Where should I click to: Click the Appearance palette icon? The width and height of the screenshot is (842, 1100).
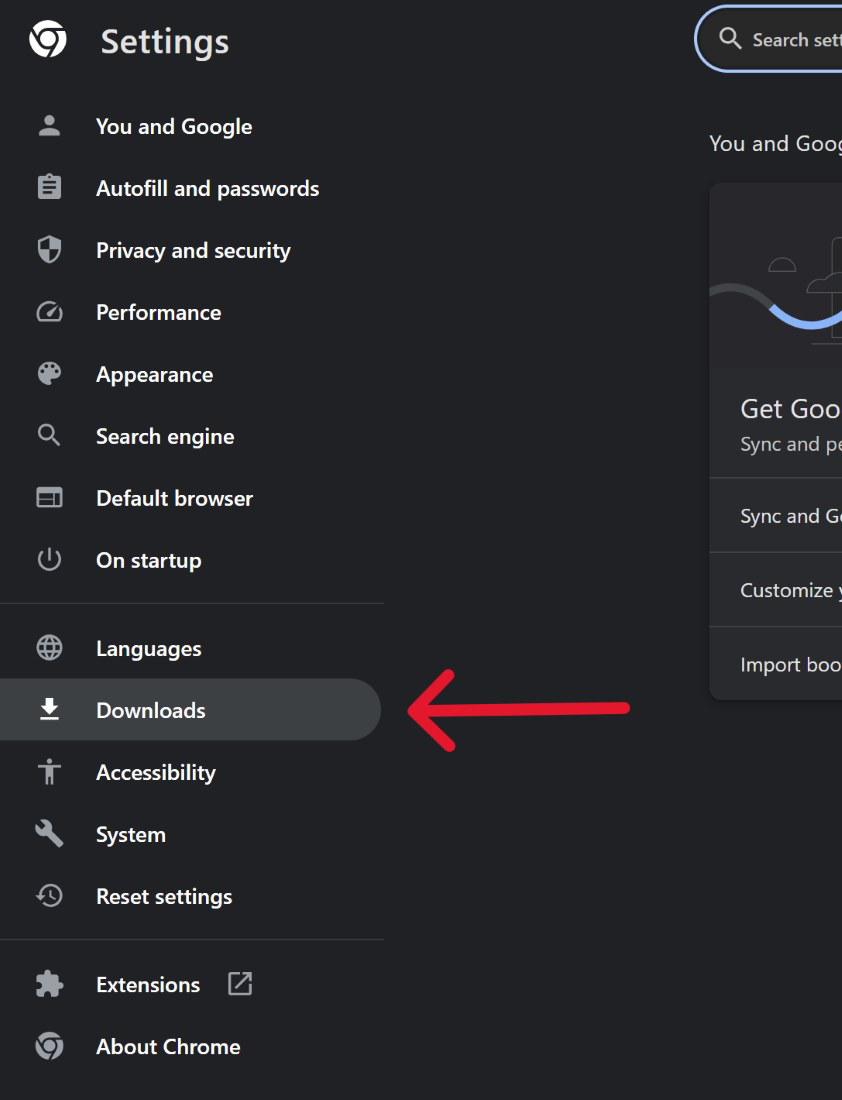coord(49,374)
